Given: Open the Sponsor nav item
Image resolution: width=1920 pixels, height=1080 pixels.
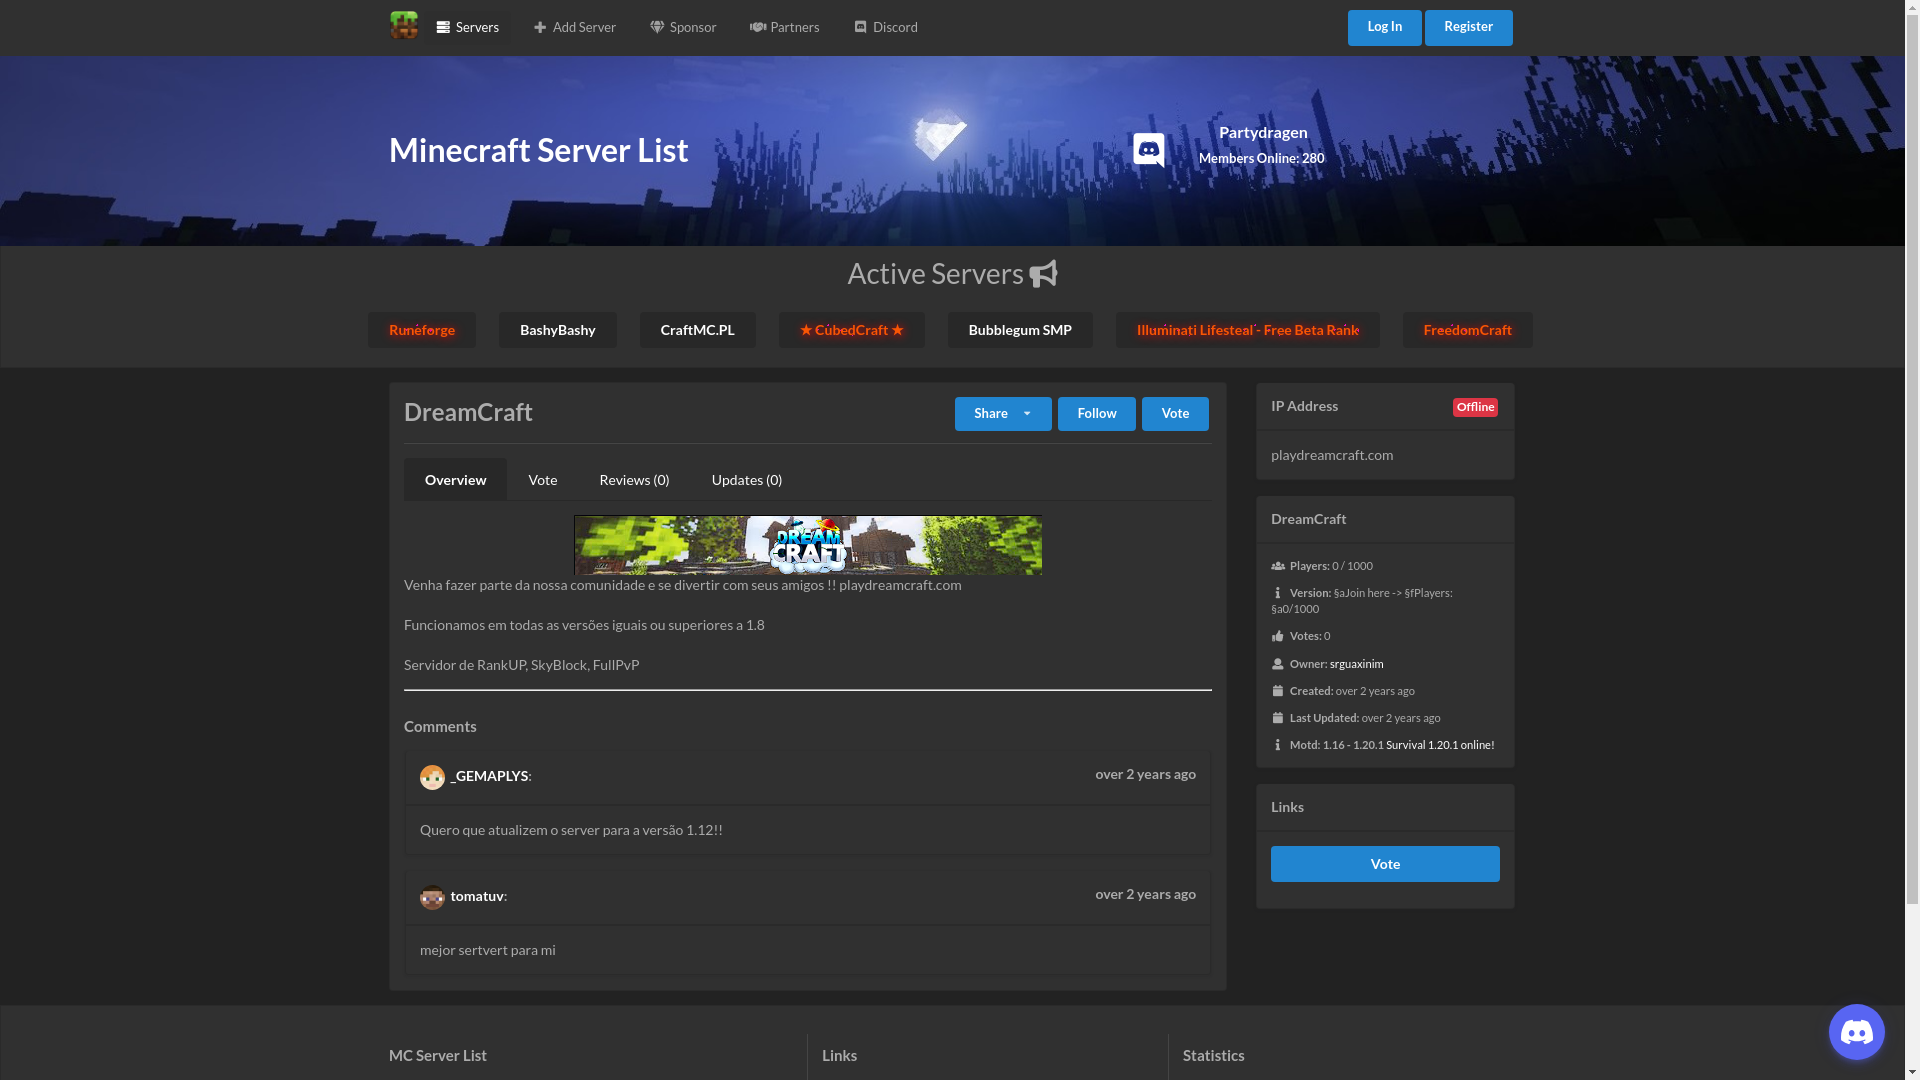Looking at the screenshot, I should click(x=683, y=27).
